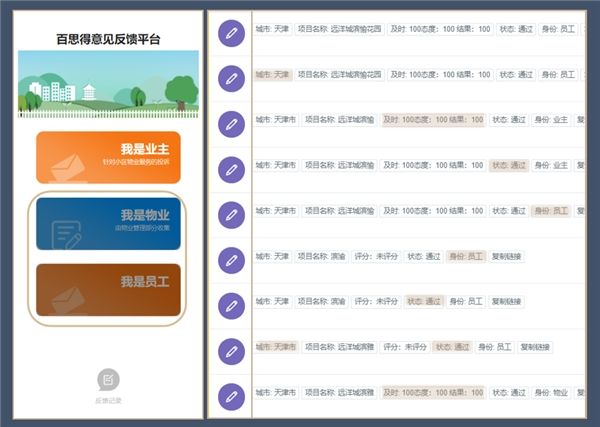Click the pencil edit icon in the first row
600x427 pixels.
pos(232,34)
